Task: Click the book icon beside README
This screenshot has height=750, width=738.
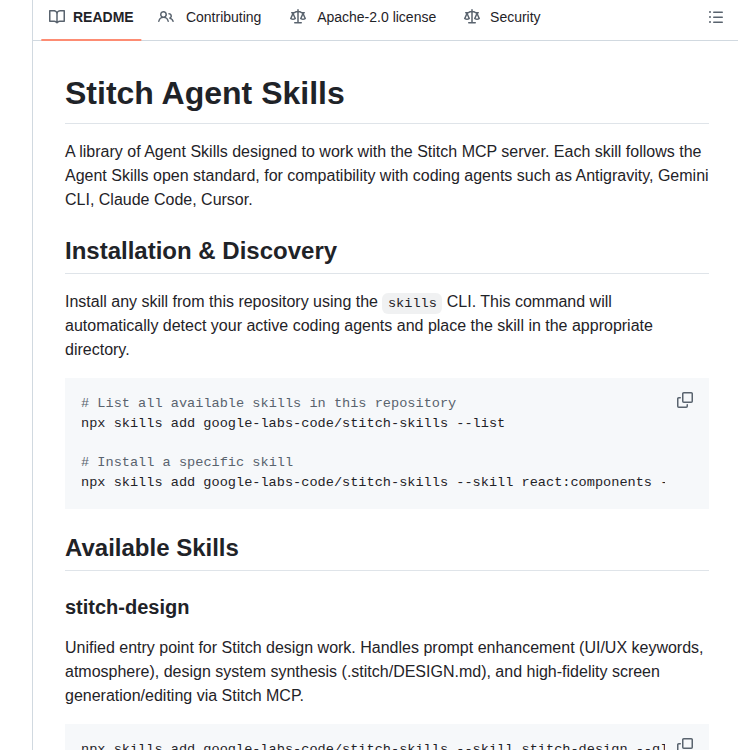Action: (57, 17)
